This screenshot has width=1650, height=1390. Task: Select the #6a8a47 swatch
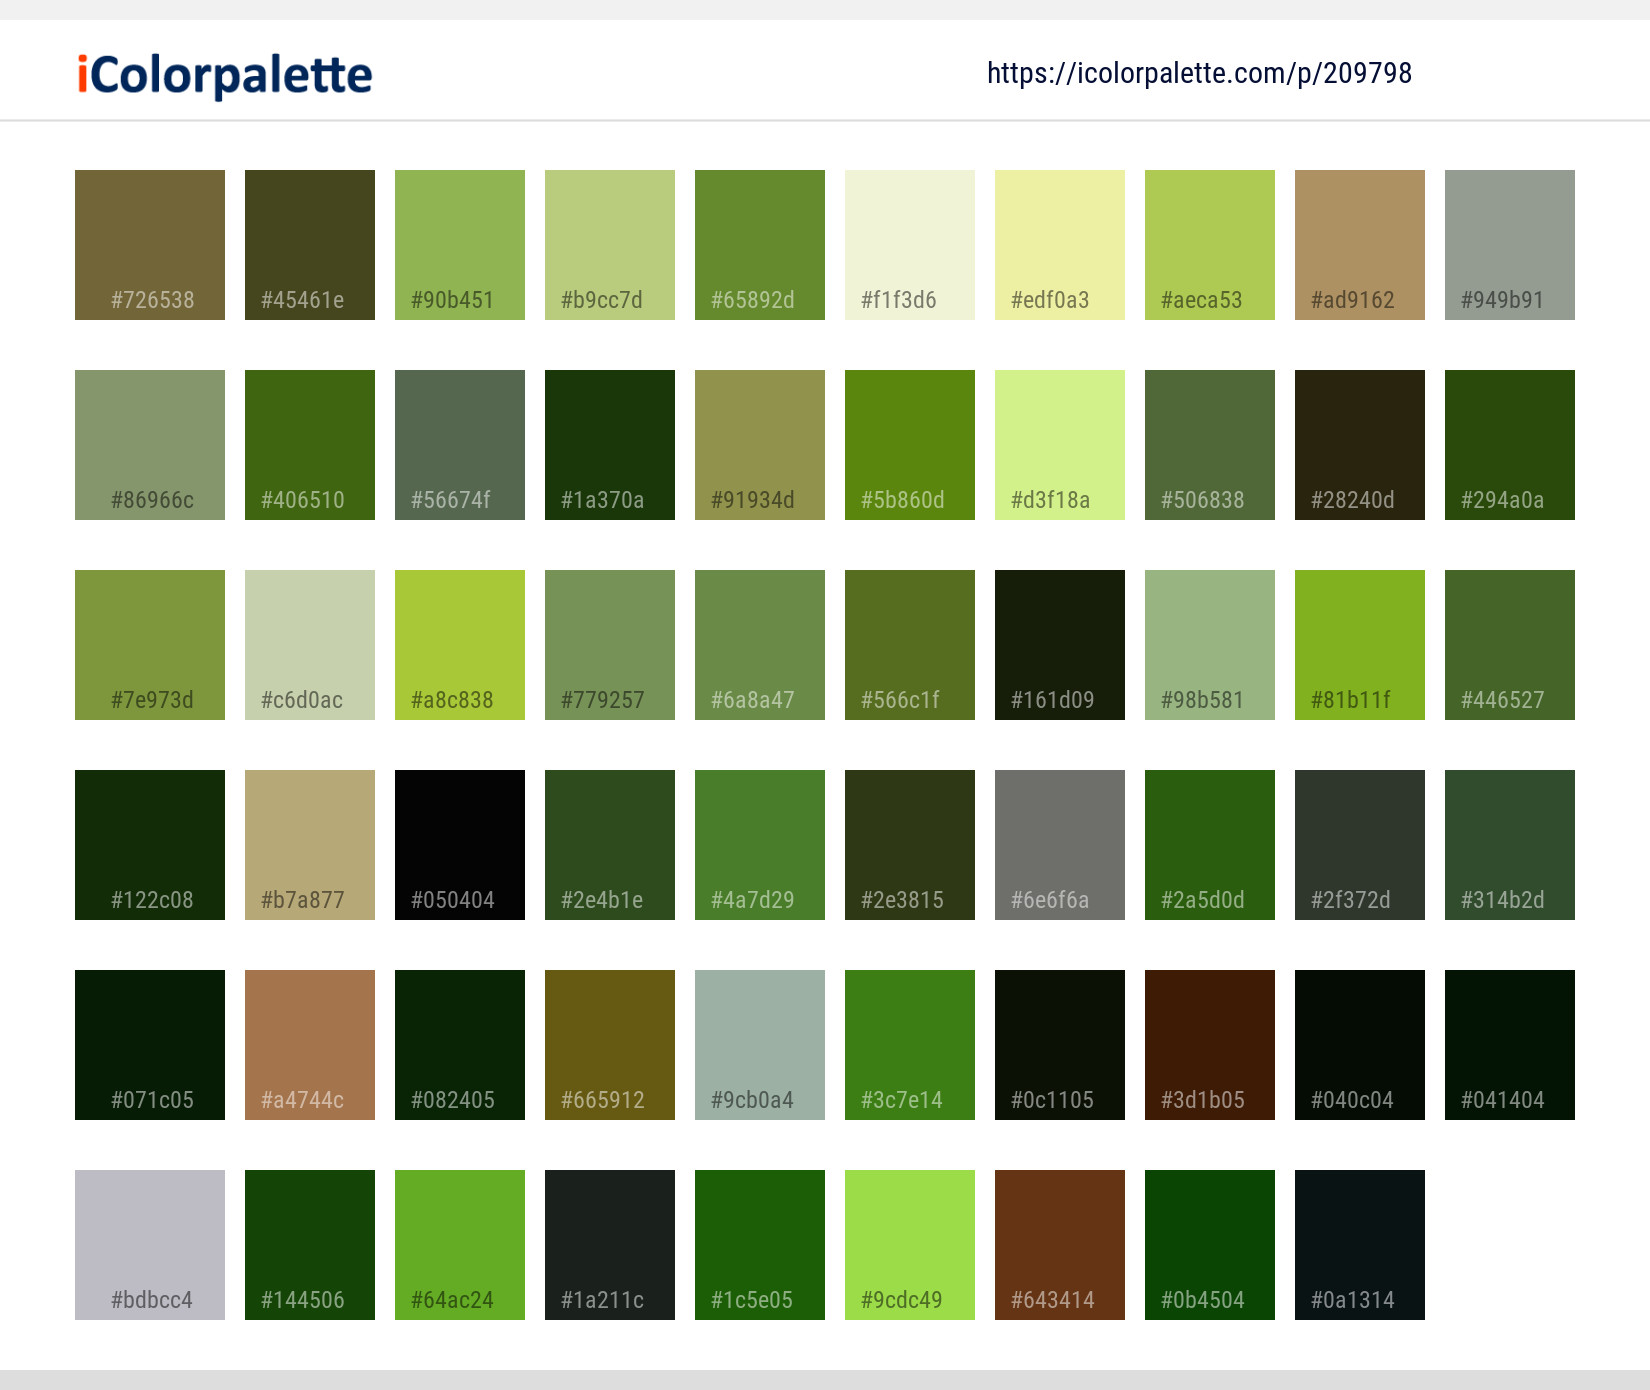(760, 645)
